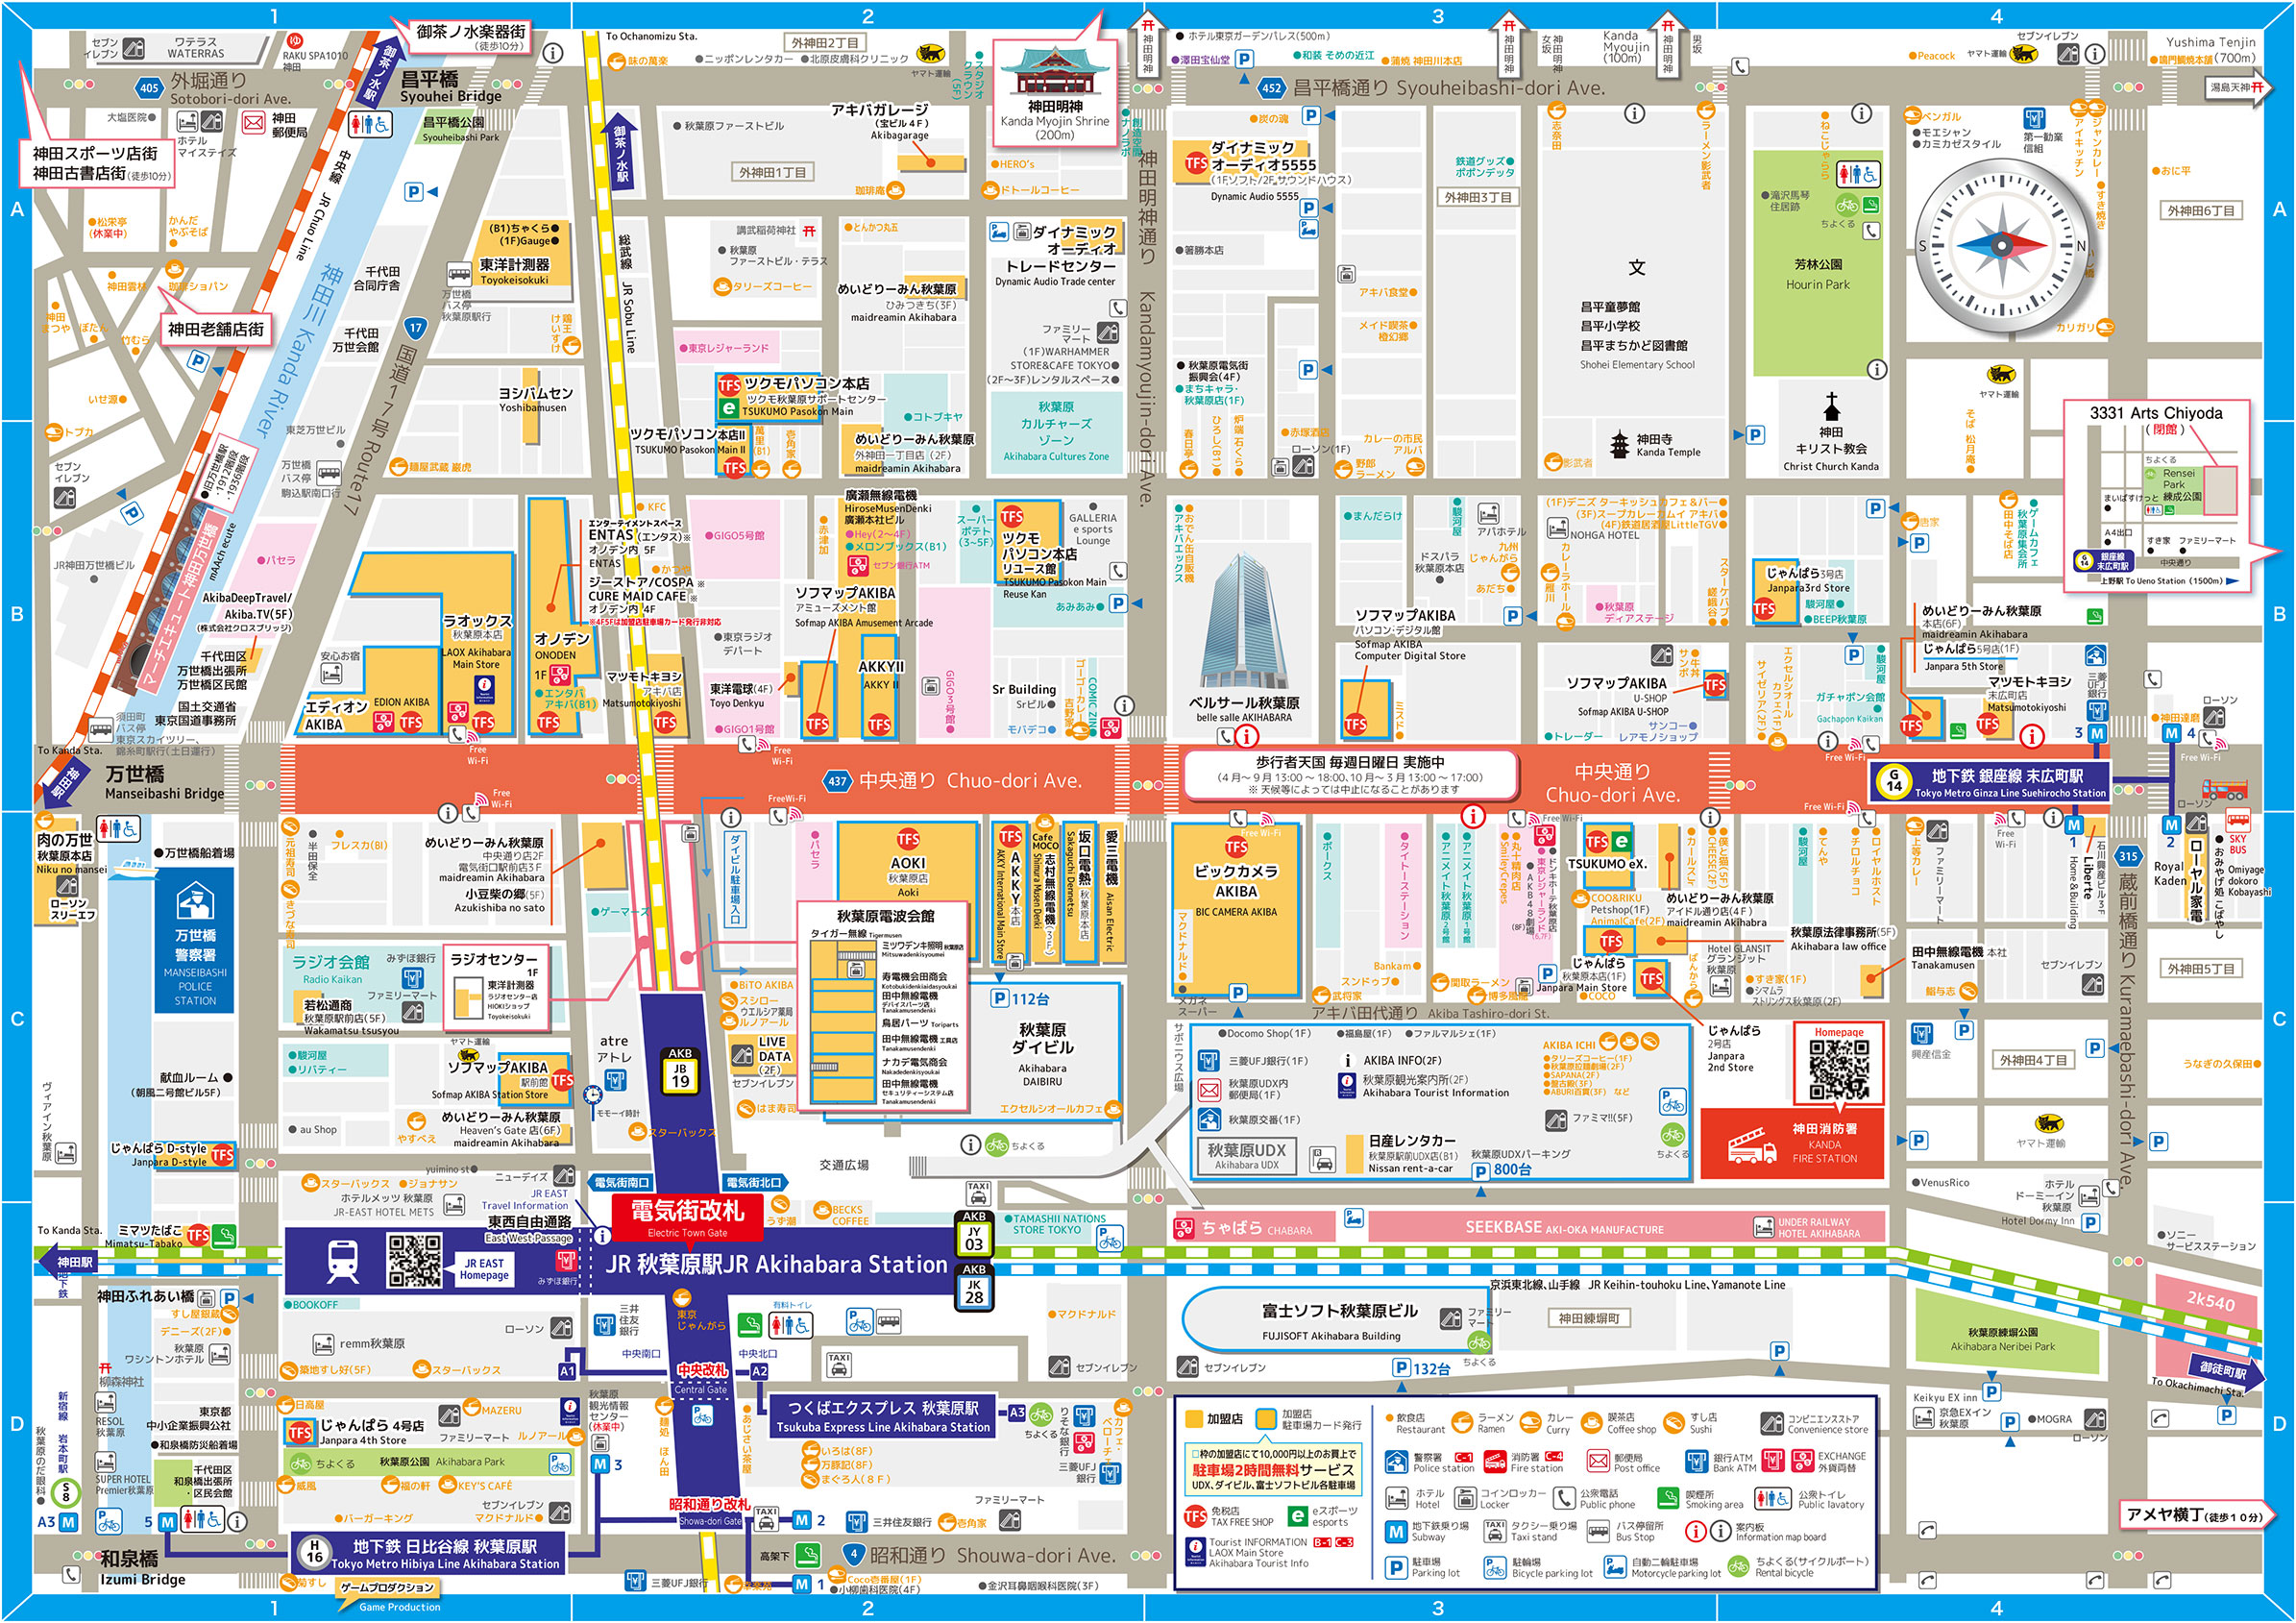The width and height of the screenshot is (2296, 1623).
Task: Click the H 16 Hibiya Line circle badge
Action: 314,1551
